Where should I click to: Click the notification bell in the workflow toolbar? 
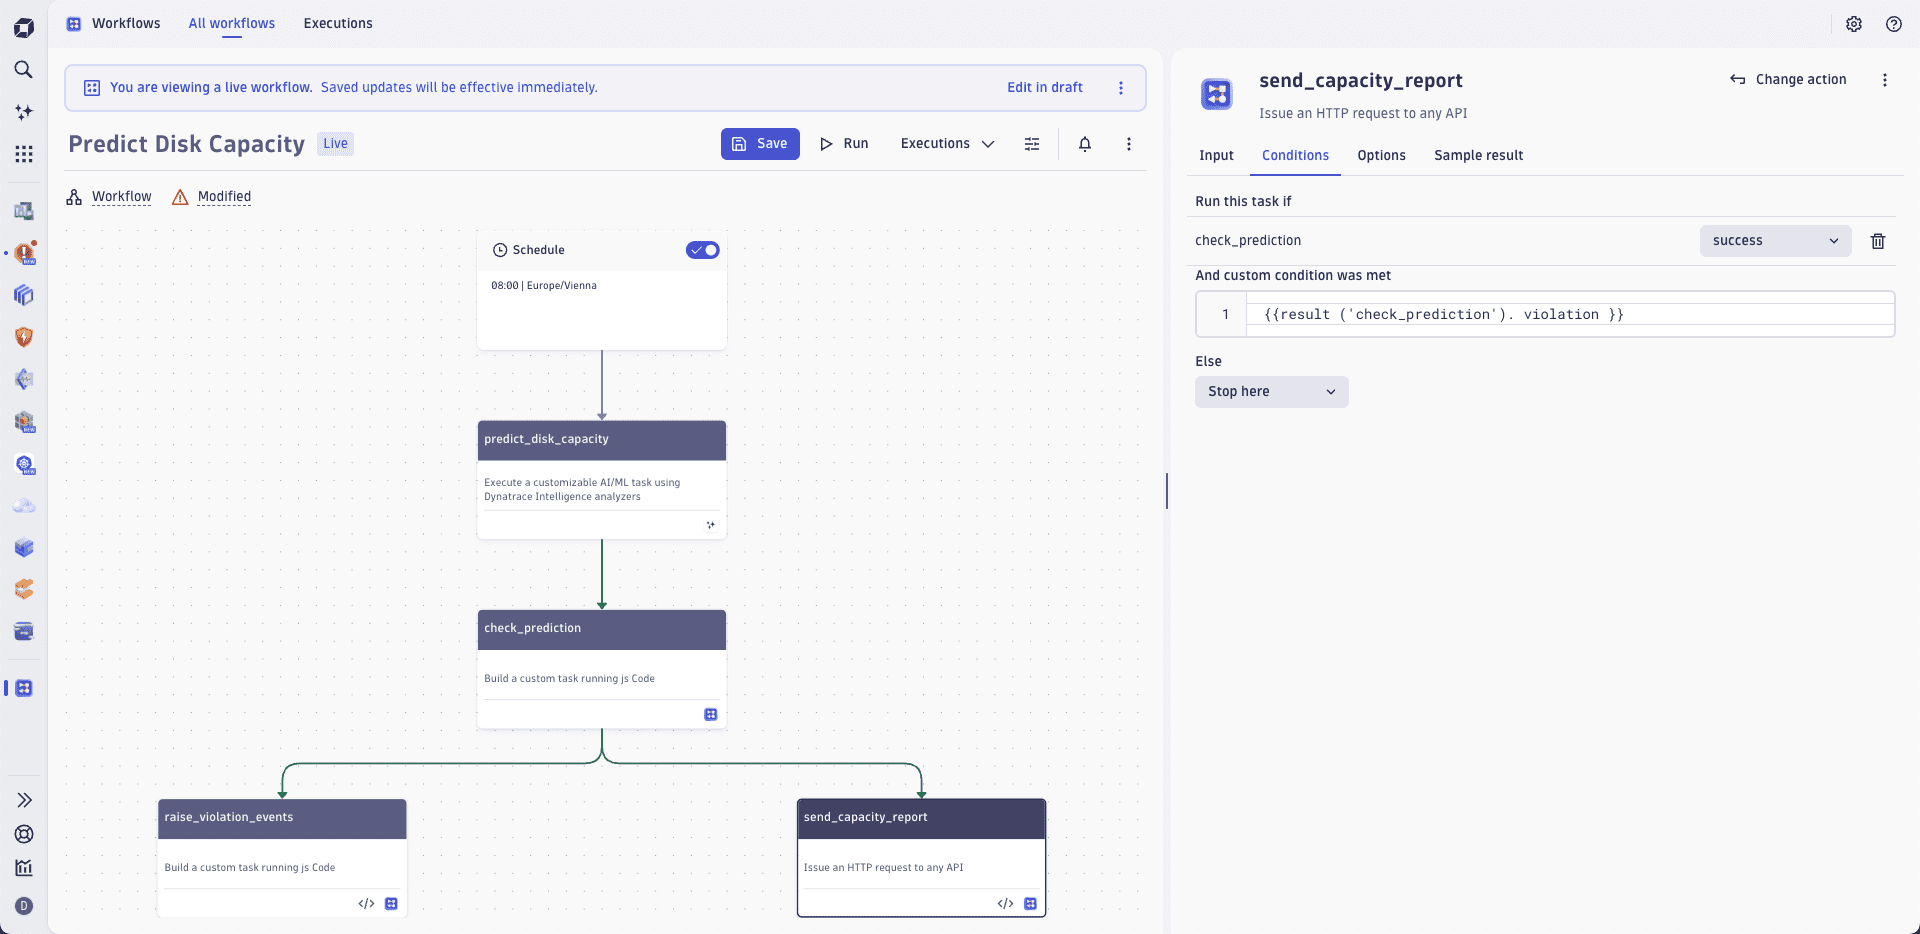(1084, 144)
